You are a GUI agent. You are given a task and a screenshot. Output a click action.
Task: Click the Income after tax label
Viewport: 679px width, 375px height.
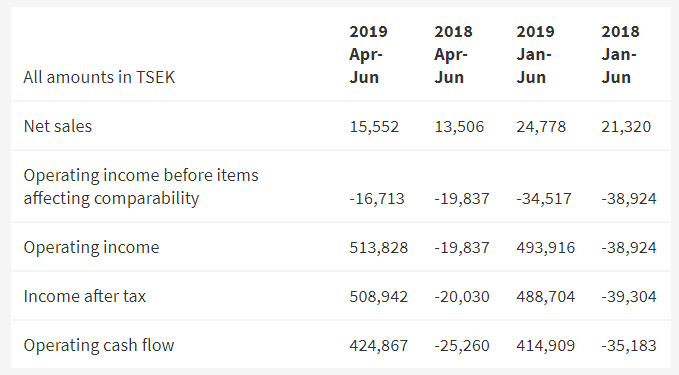tap(85, 296)
